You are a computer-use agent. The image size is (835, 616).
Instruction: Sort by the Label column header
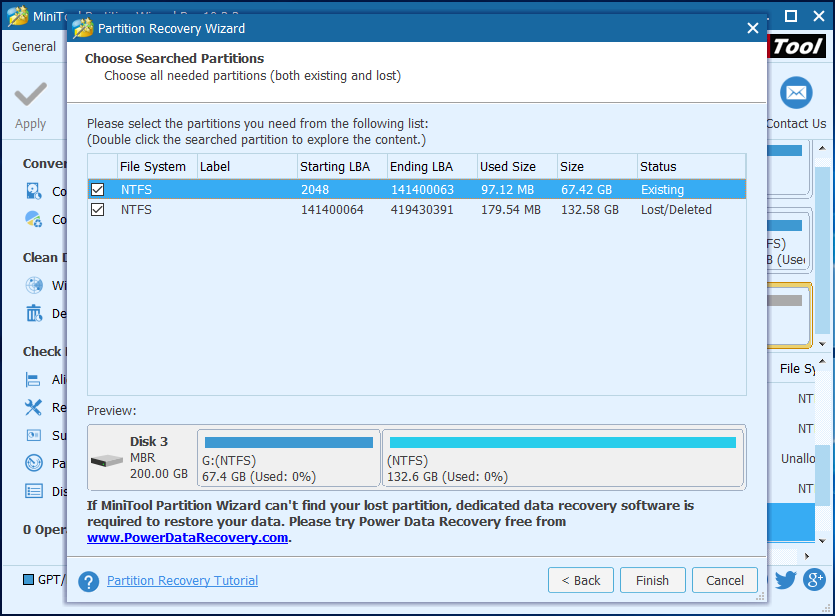click(x=247, y=167)
